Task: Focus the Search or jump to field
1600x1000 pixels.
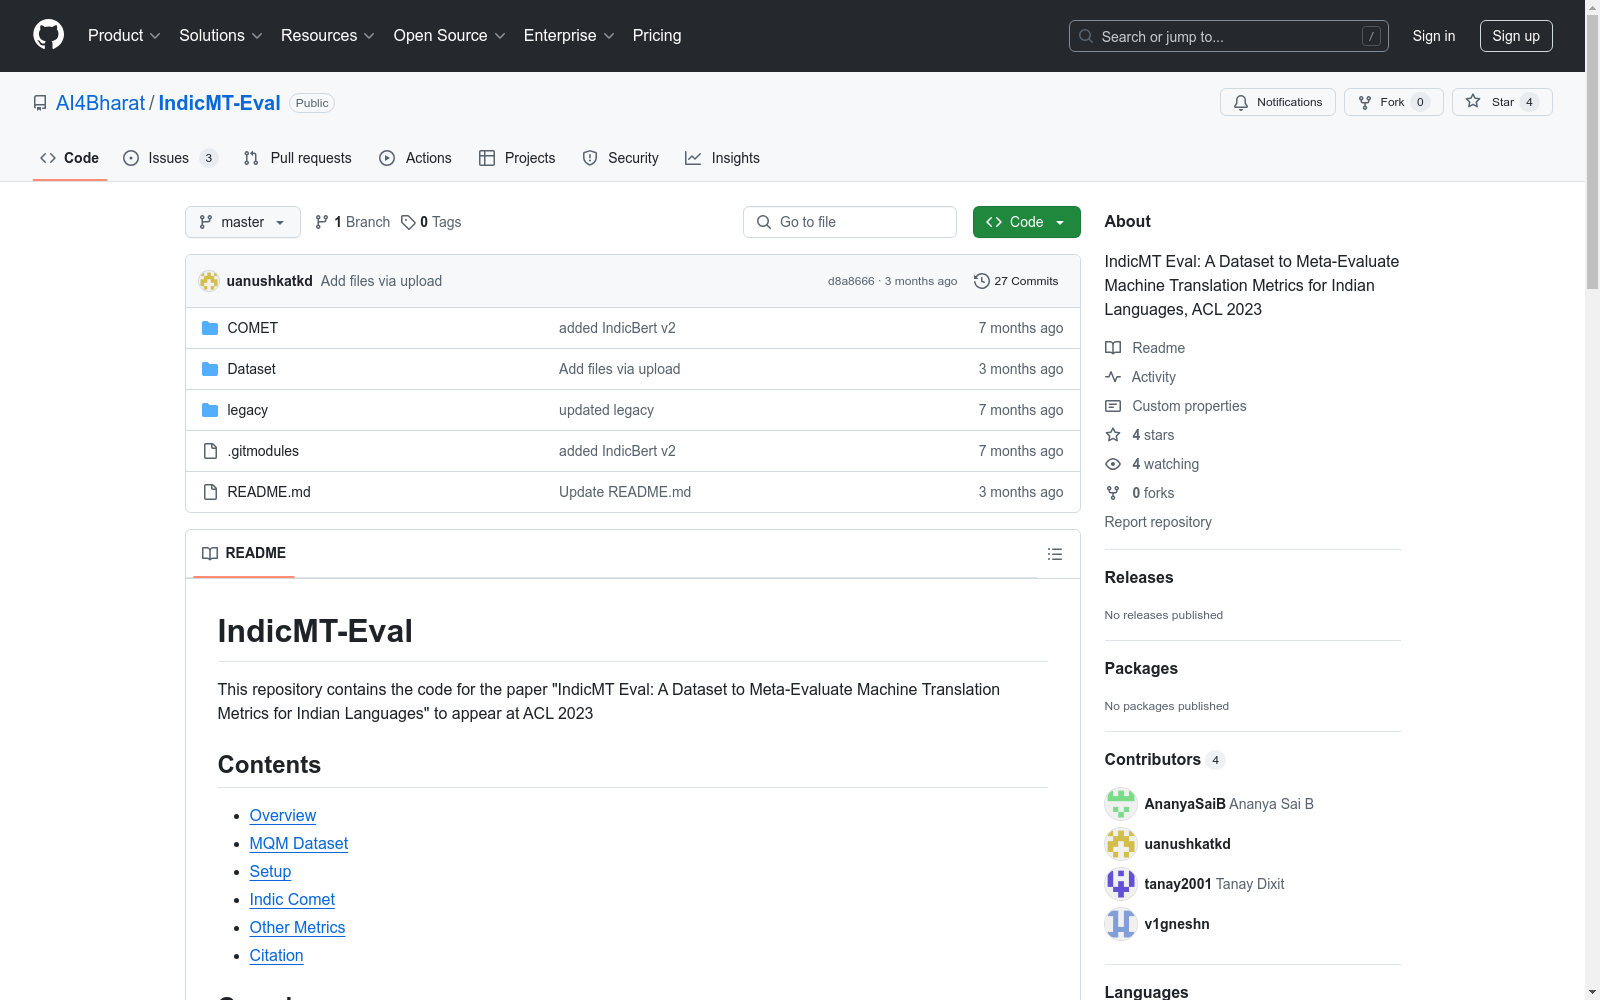Action: 1228,36
